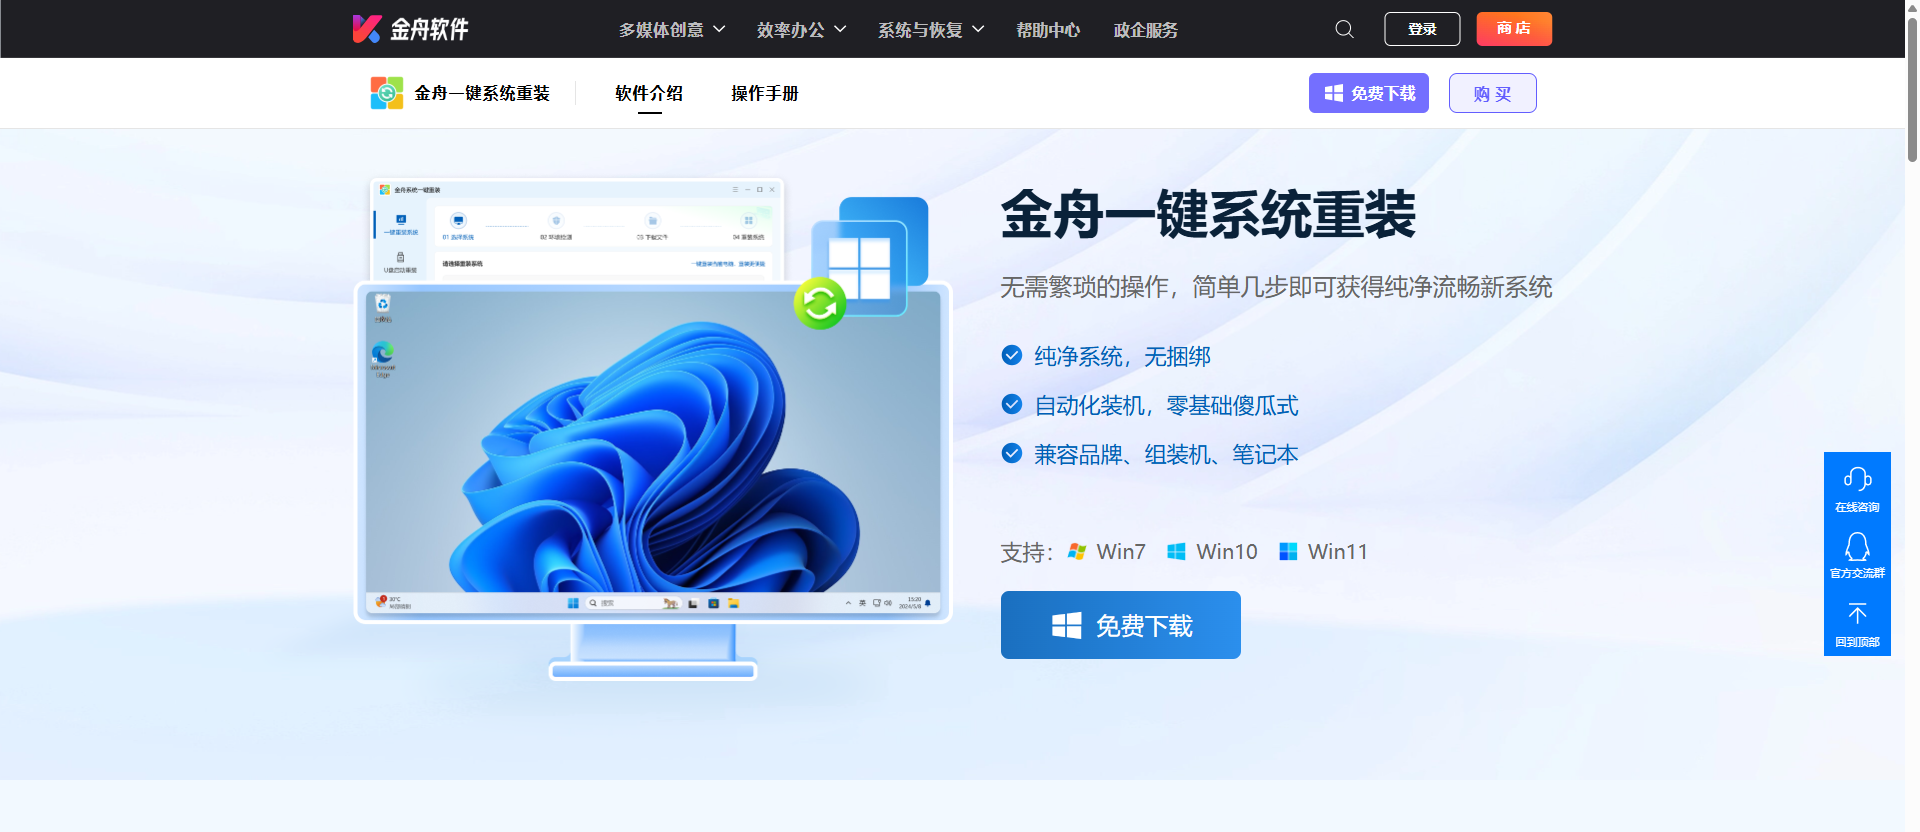Click the 金舟一键系统重装 main heading
Viewport: 1920px width, 832px height.
tap(1208, 214)
